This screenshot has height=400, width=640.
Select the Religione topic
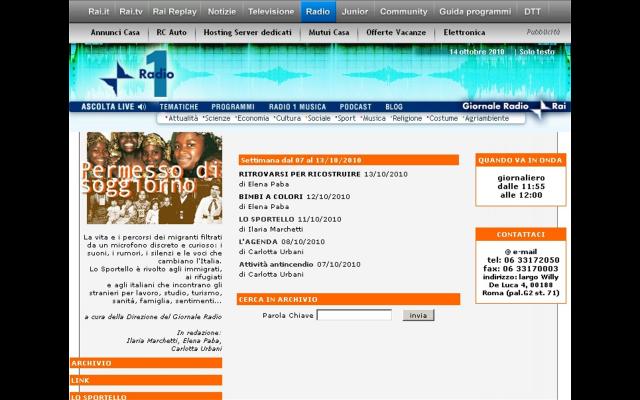[x=406, y=118]
